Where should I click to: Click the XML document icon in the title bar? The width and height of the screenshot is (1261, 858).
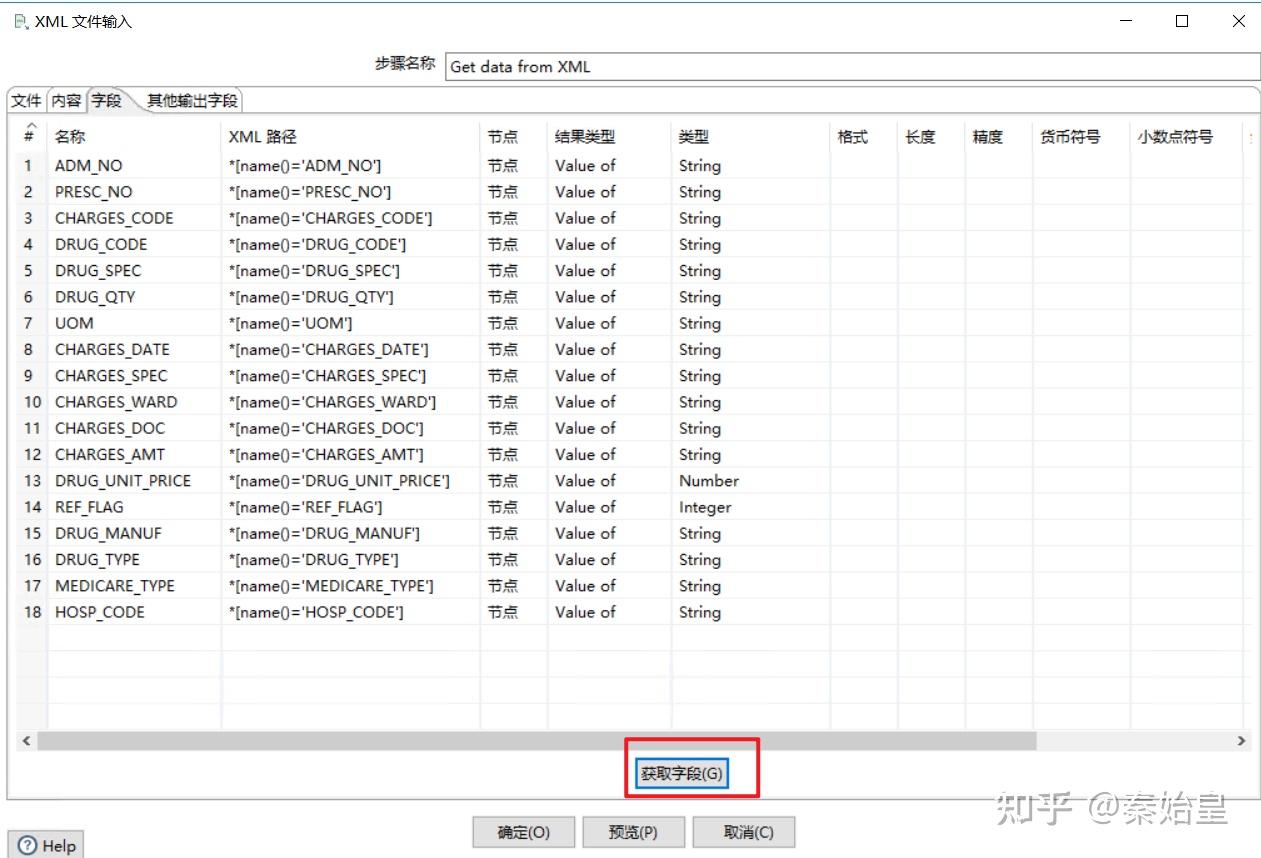21,19
